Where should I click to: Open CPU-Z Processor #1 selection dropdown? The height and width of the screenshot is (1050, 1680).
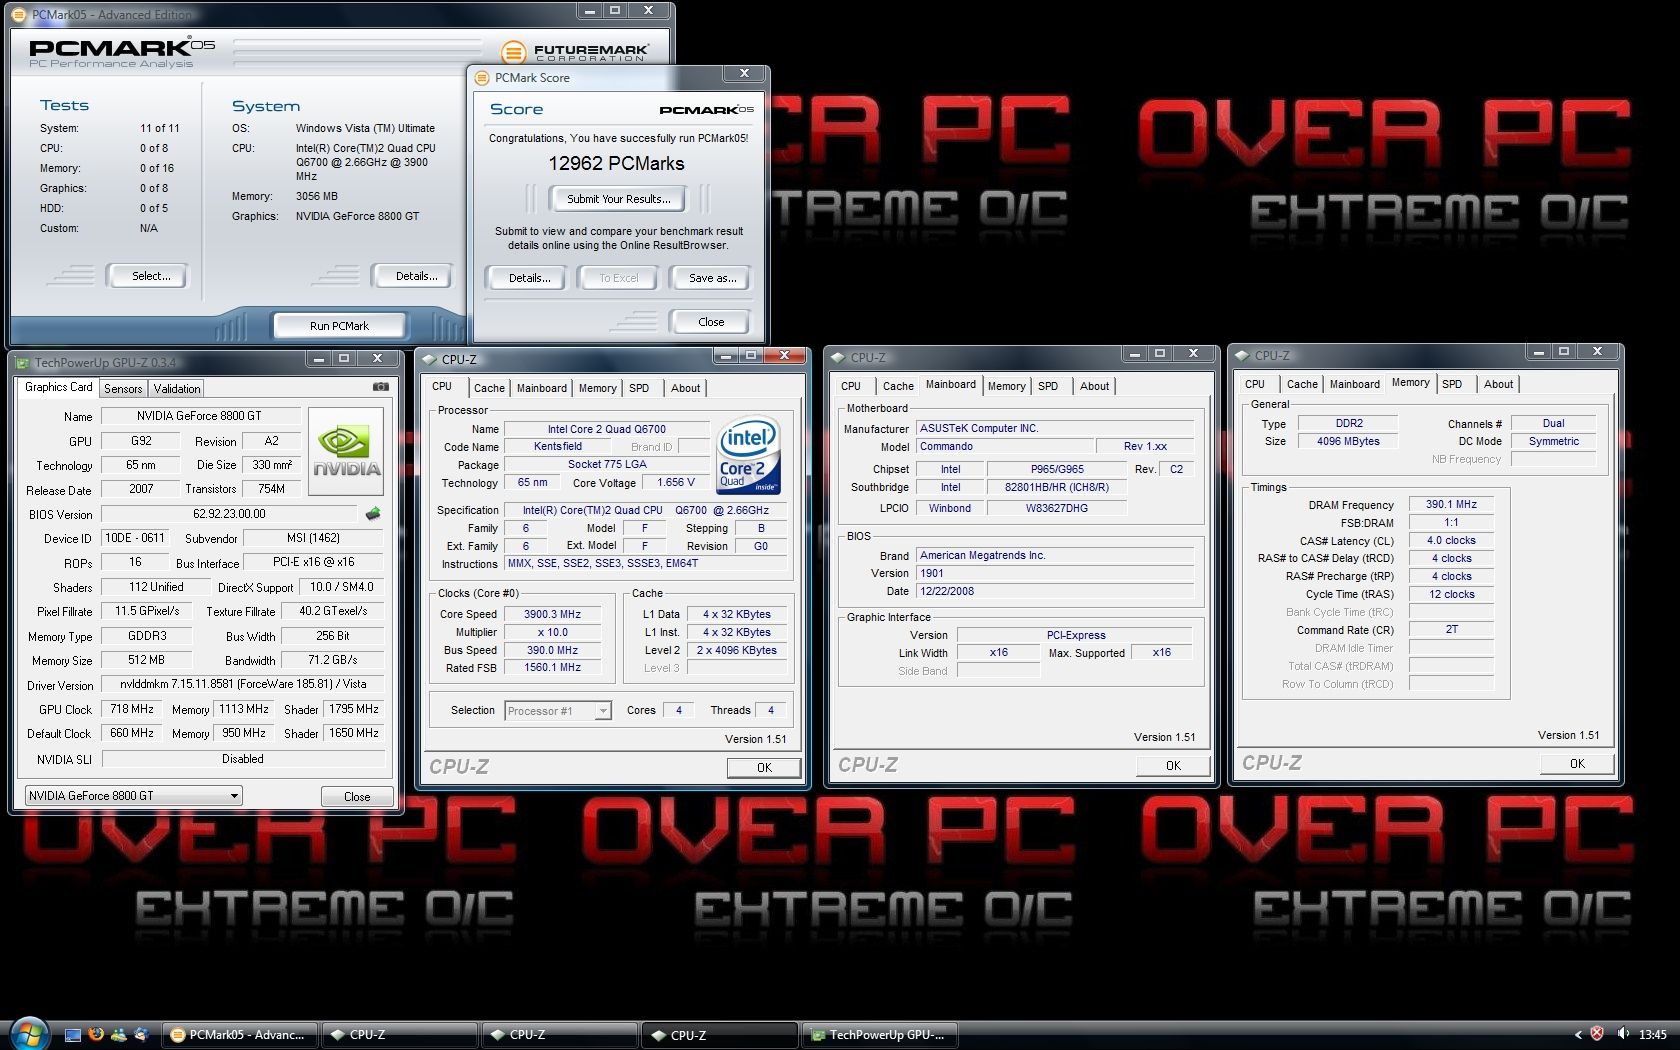point(557,711)
